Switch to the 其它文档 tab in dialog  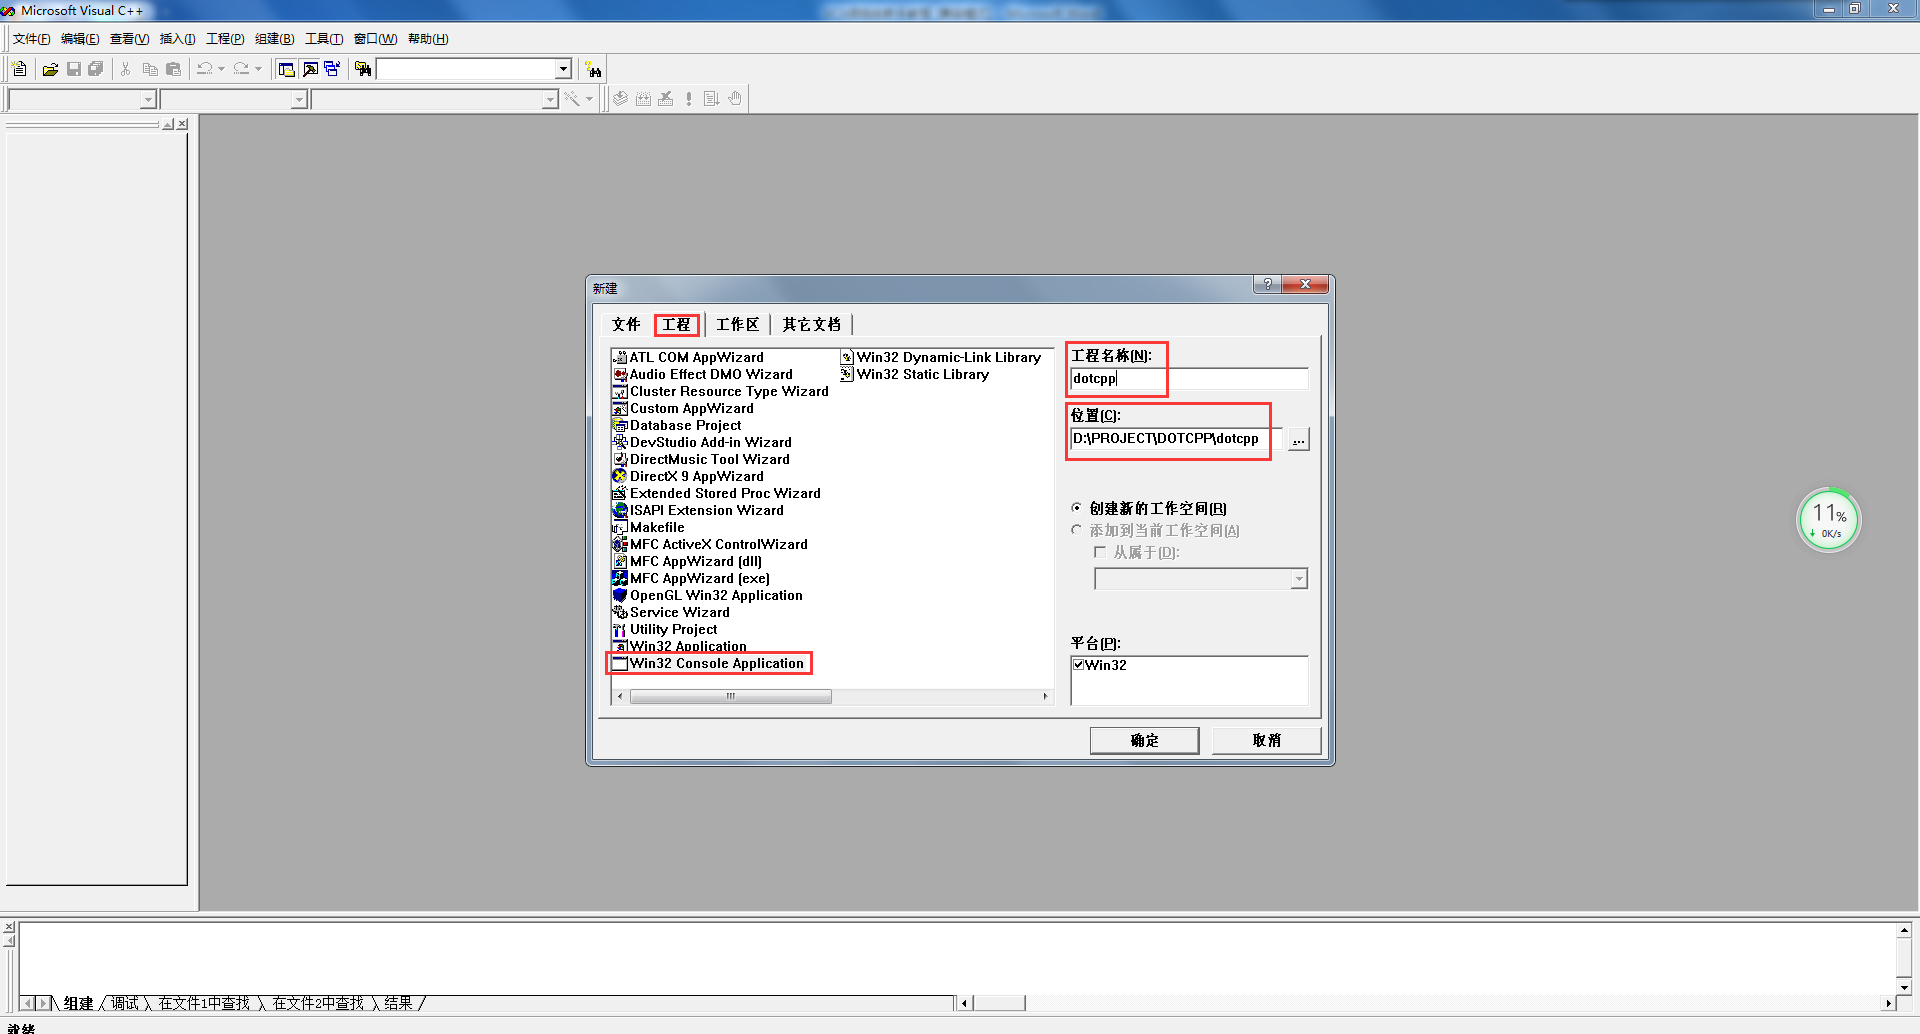pos(811,324)
